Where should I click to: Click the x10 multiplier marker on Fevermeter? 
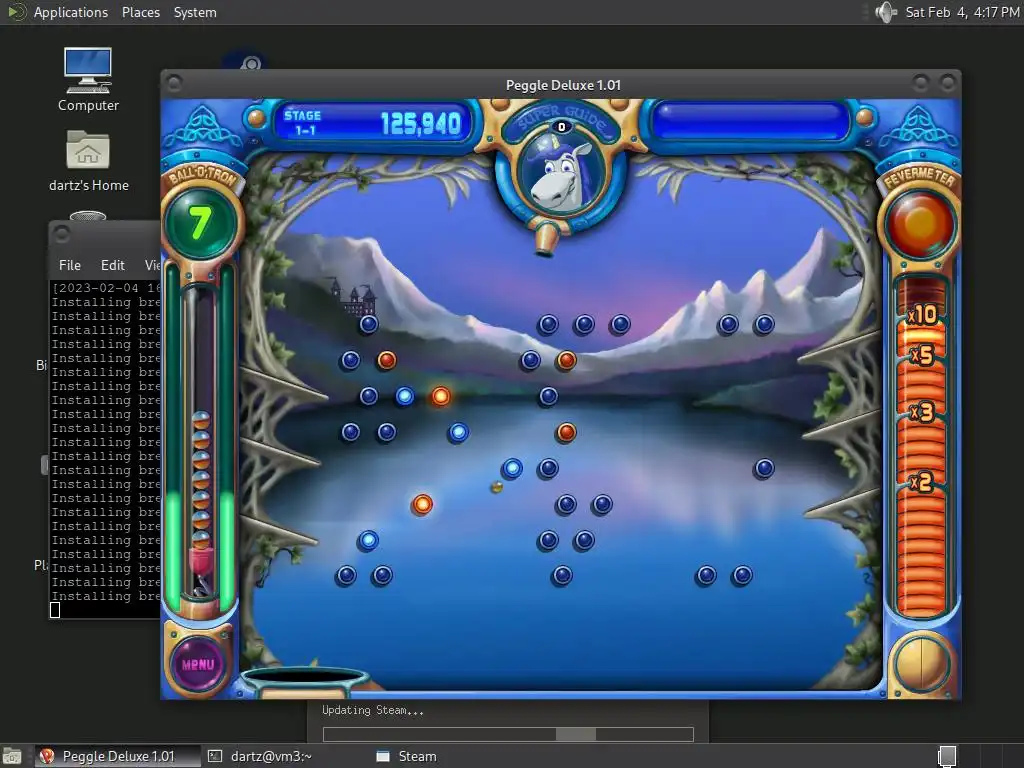pyautogui.click(x=921, y=315)
